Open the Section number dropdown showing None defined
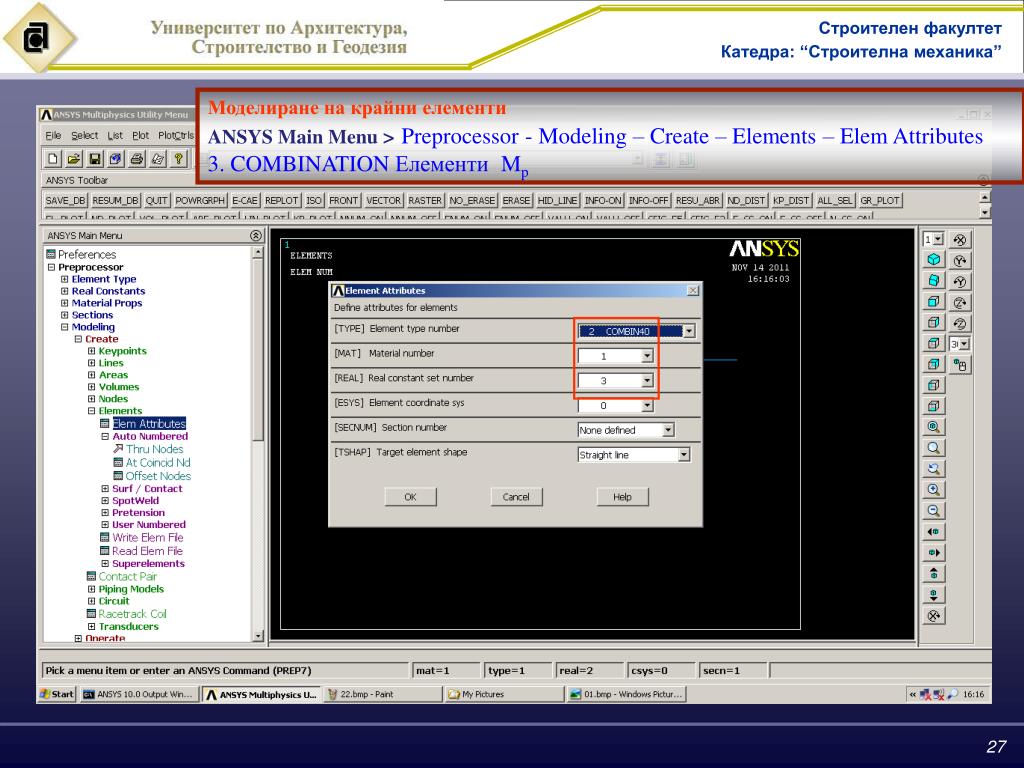The image size is (1024, 768). pos(667,430)
